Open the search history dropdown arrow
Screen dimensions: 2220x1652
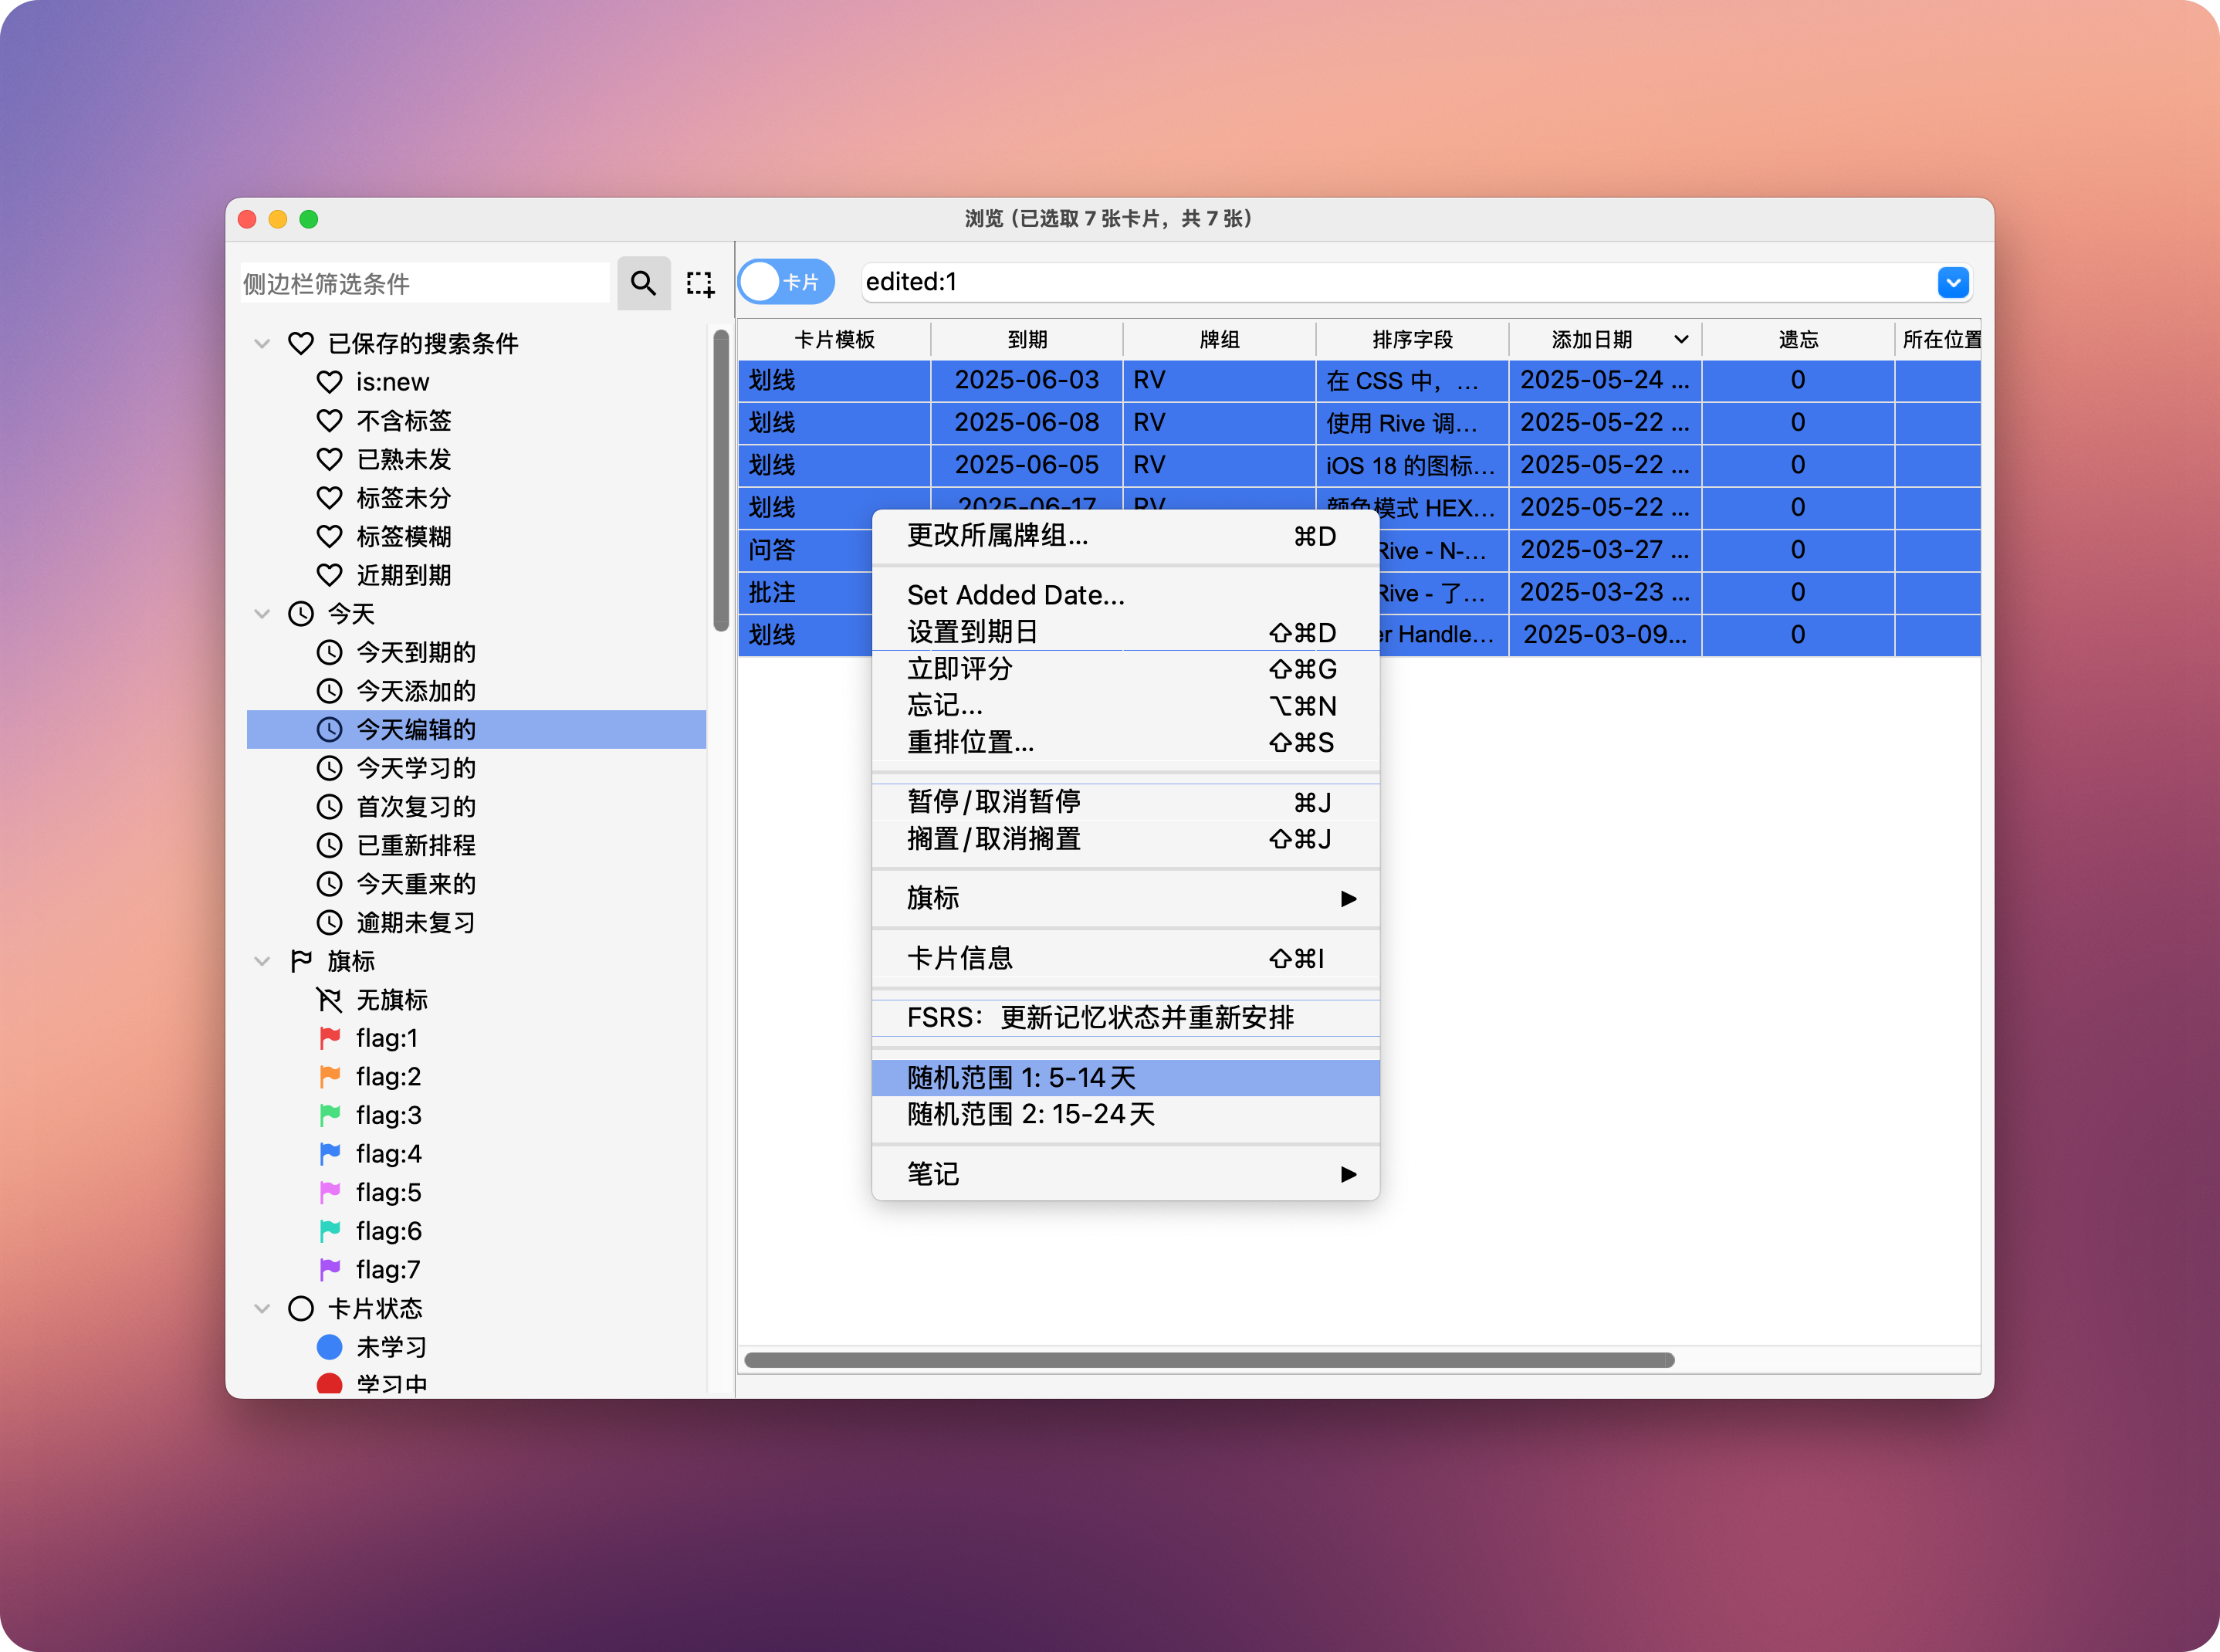(x=1952, y=283)
